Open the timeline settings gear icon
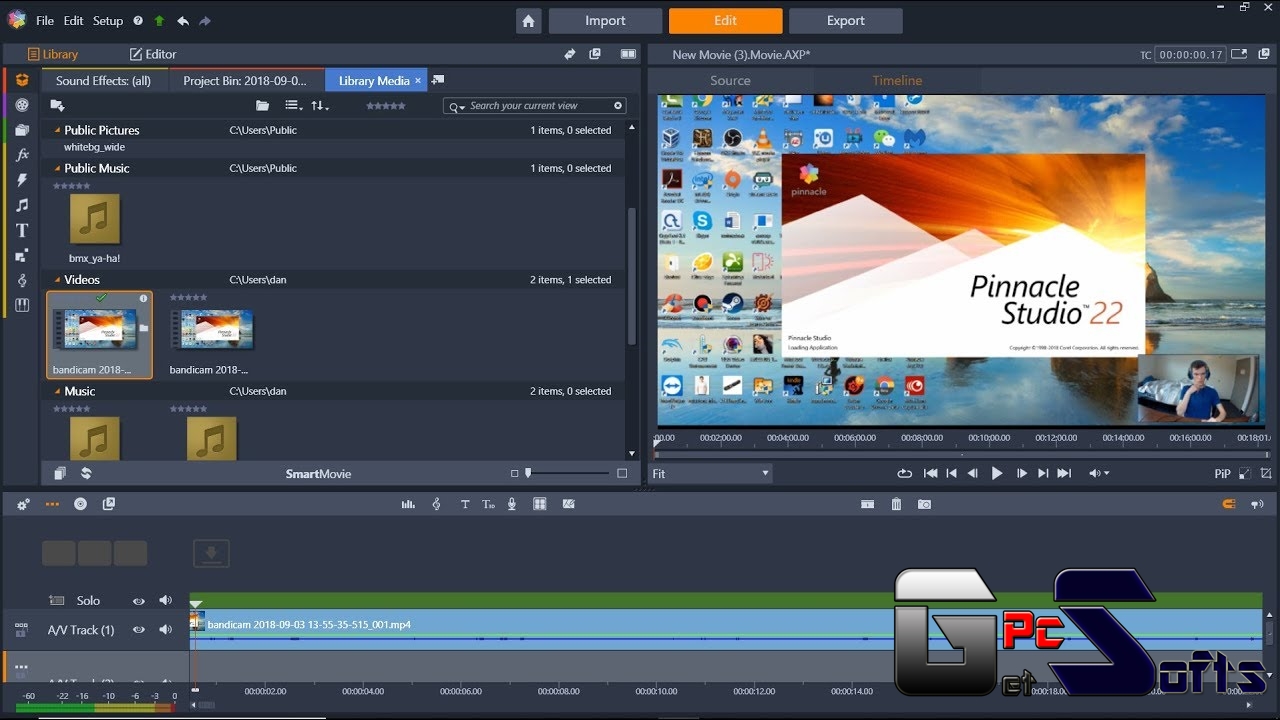 23,505
